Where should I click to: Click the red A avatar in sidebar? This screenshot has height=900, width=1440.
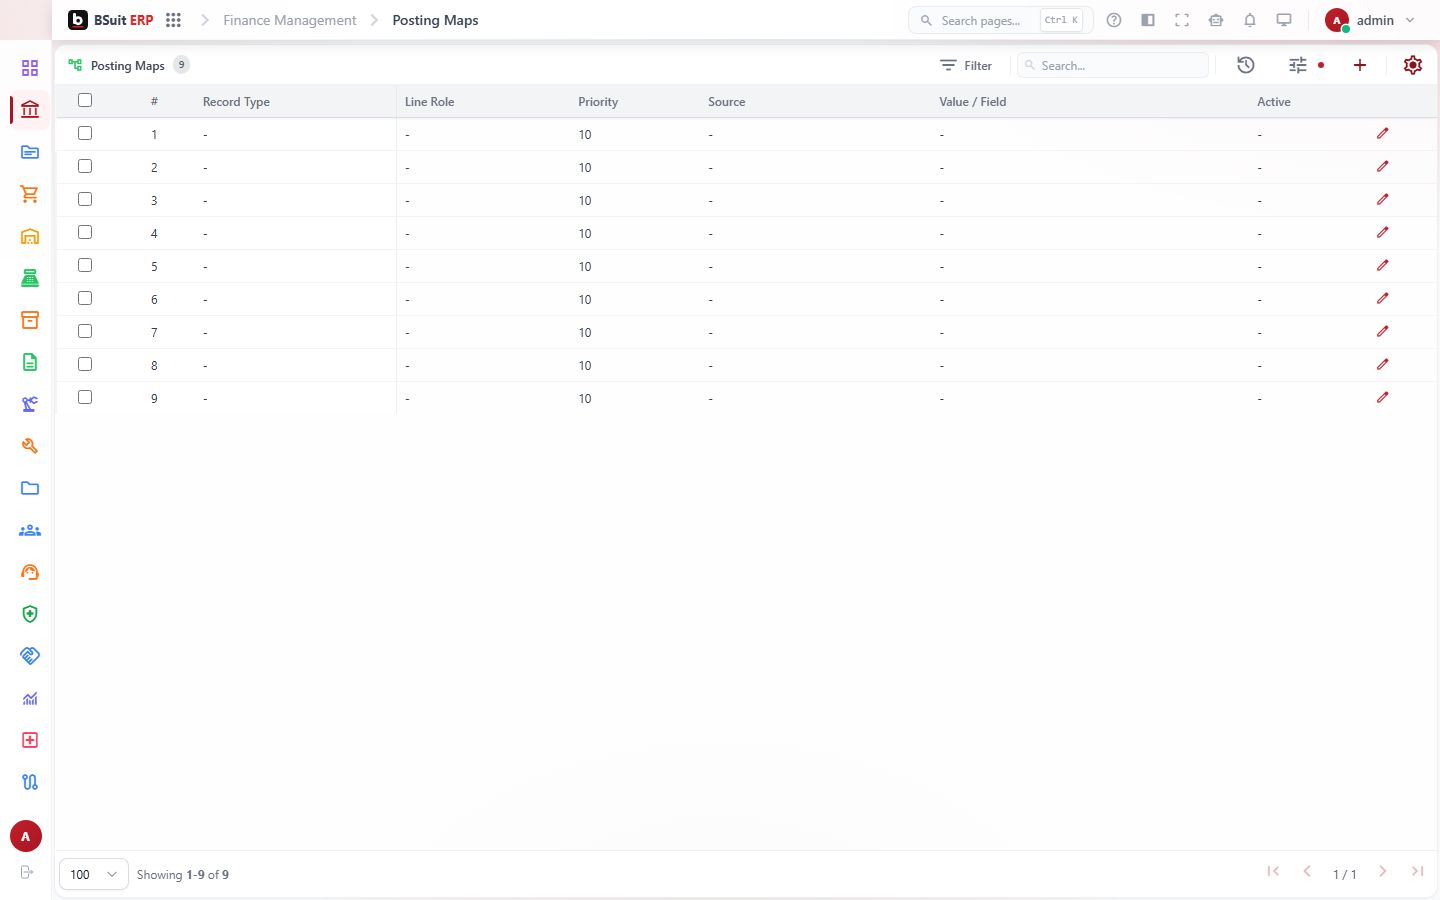coord(26,836)
